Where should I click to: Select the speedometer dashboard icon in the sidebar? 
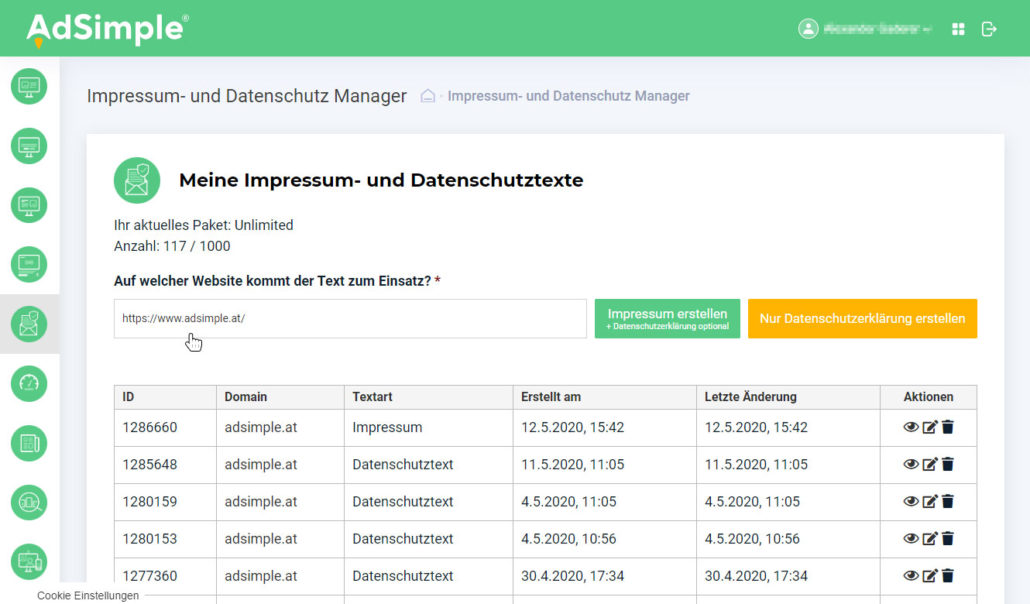[x=29, y=383]
